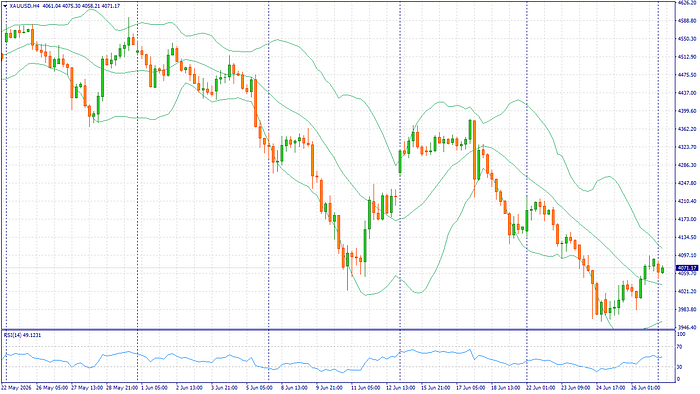
Task: Click the 4475.50 price axis label
Action: pos(687,75)
